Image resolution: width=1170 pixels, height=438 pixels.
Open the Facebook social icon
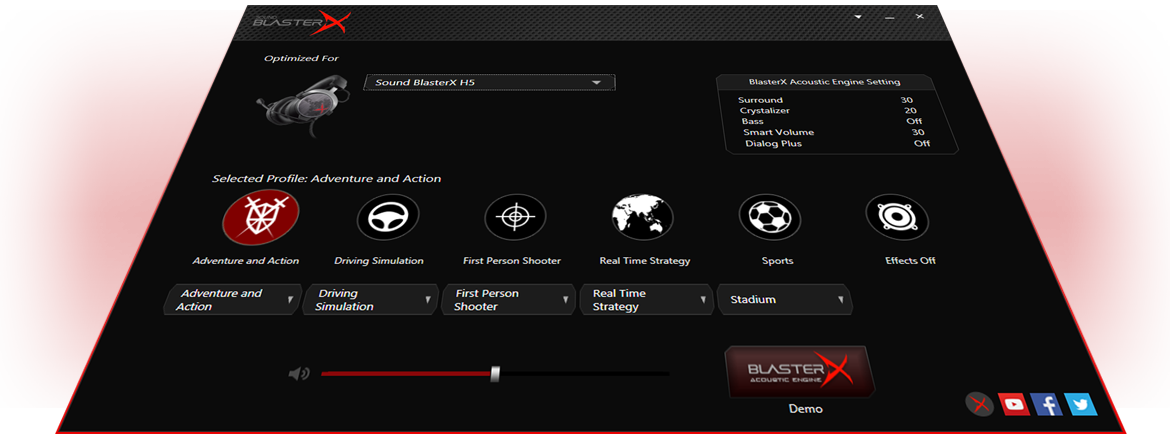(1046, 404)
